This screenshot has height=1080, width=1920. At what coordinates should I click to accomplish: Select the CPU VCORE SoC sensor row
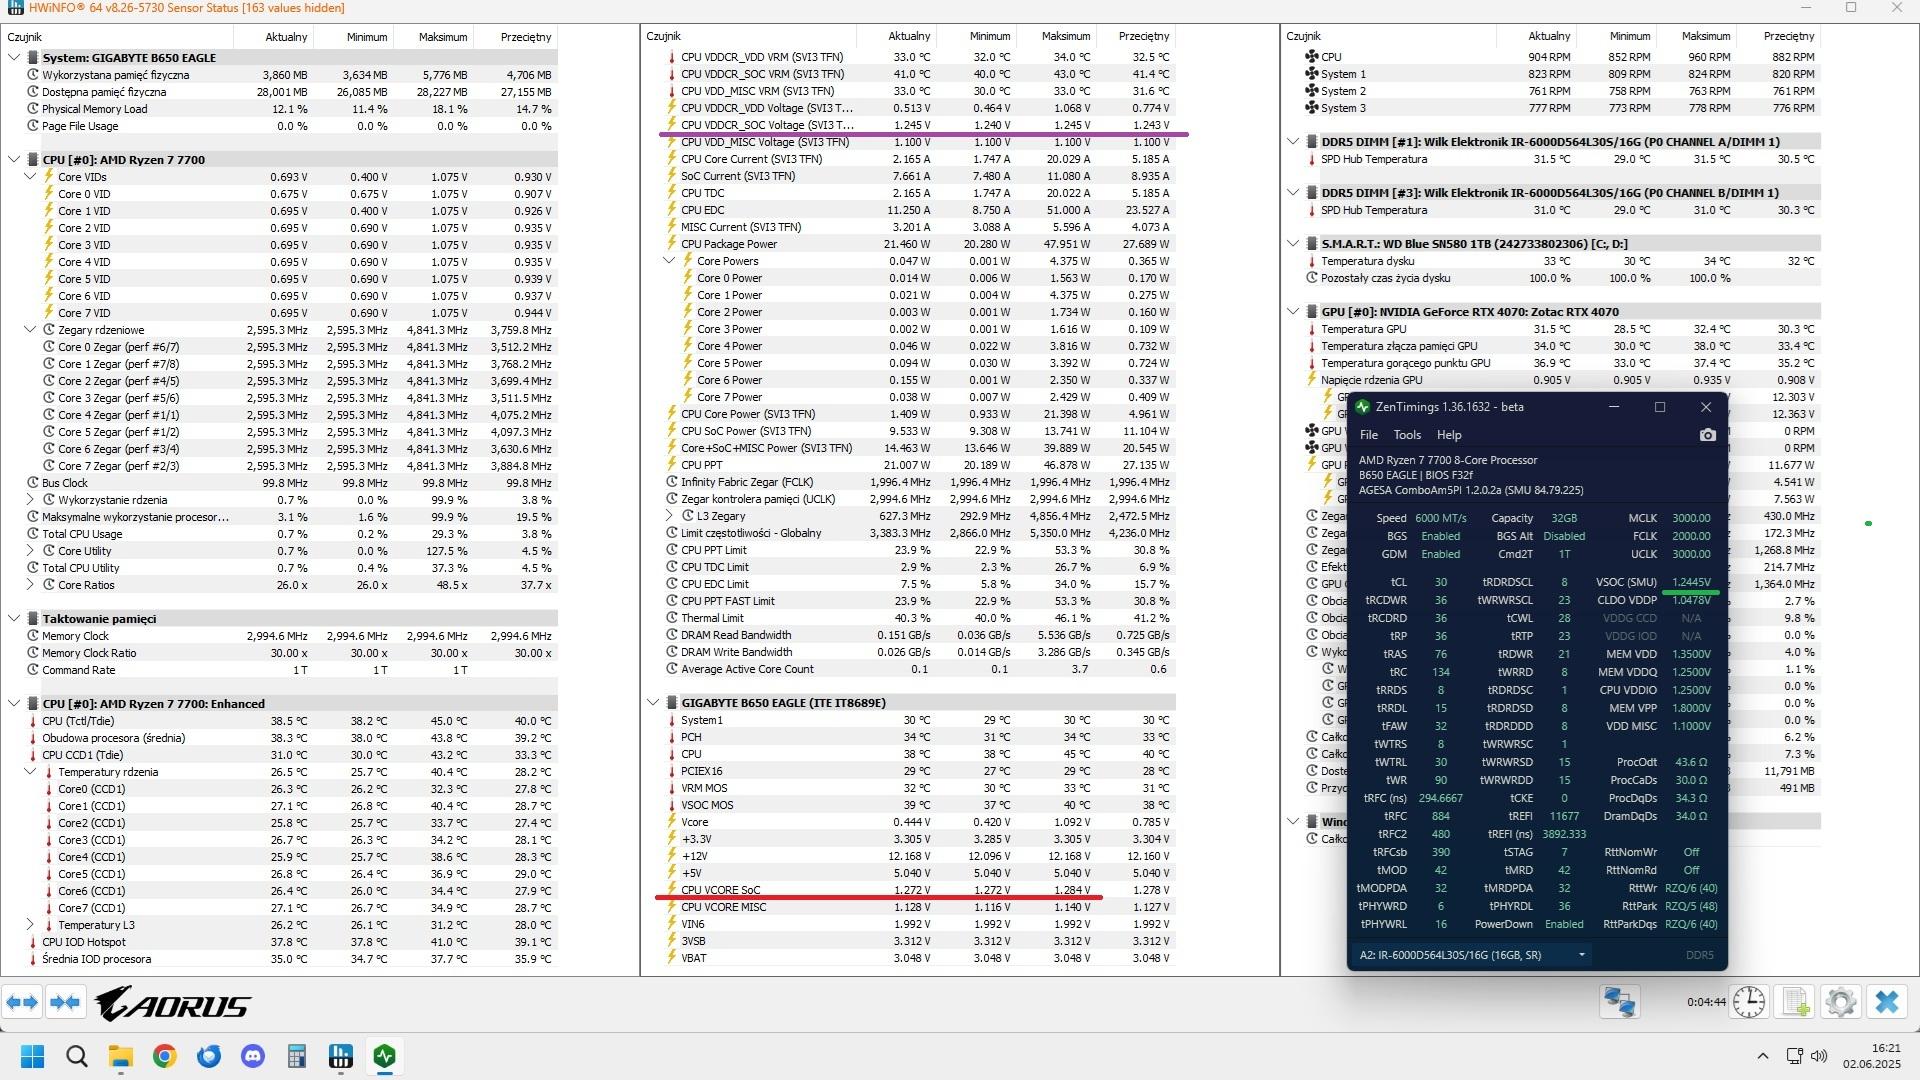click(720, 890)
